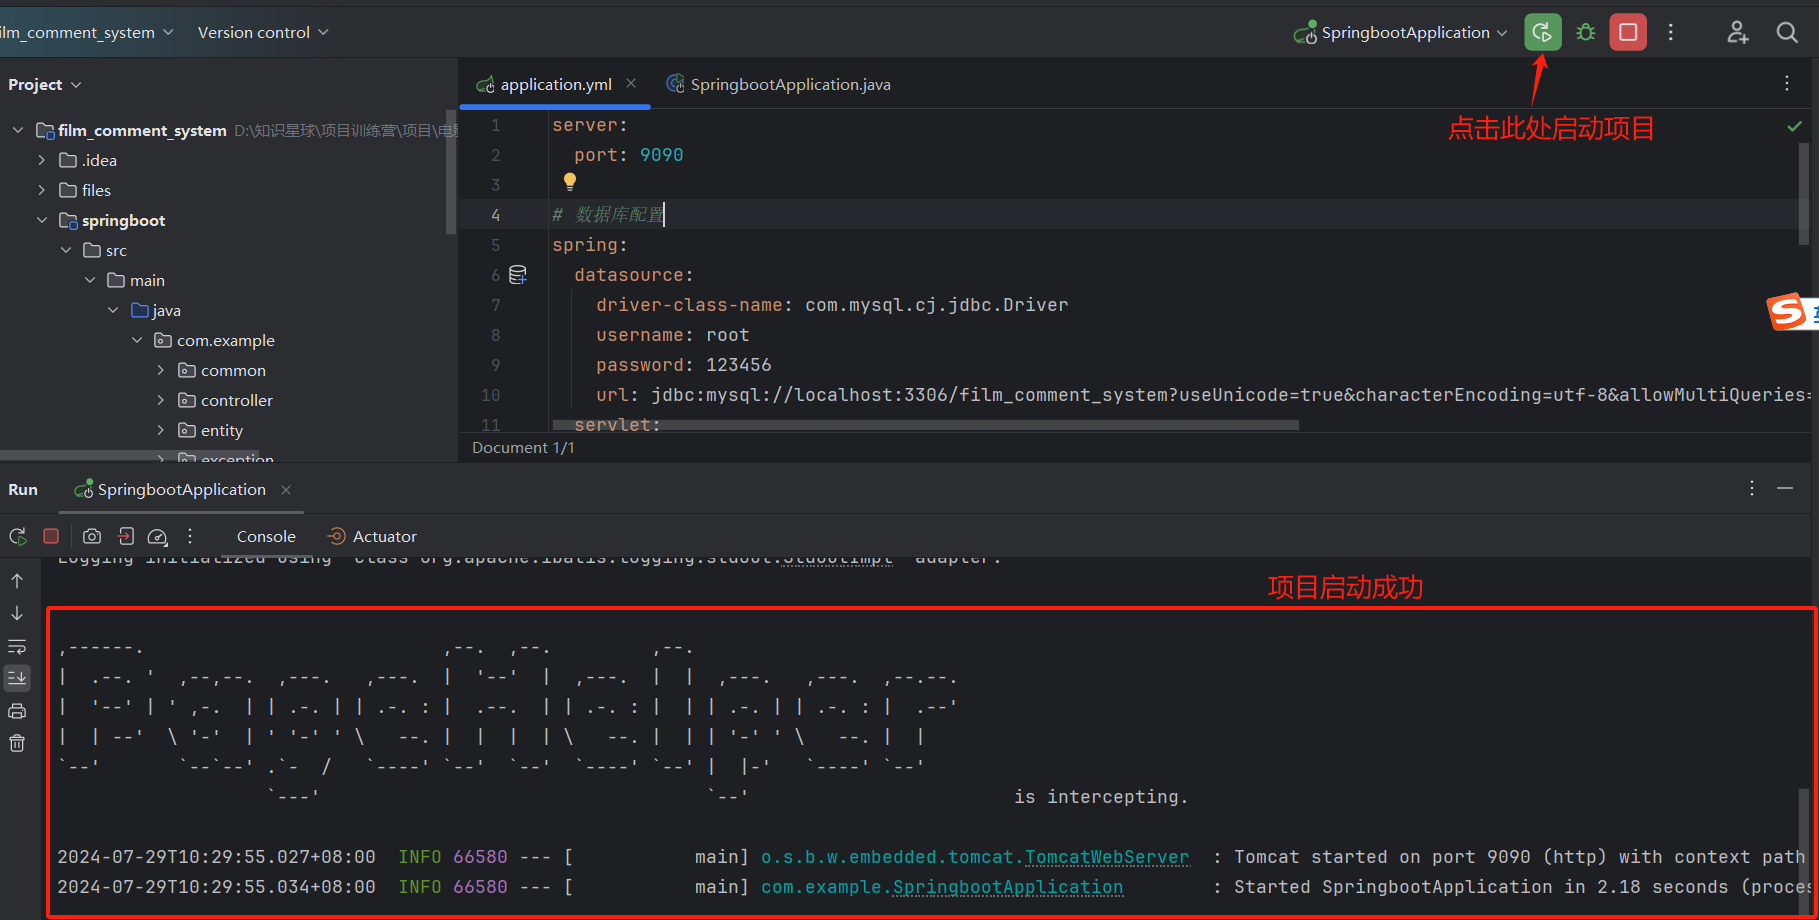Expand the files folder
This screenshot has width=1819, height=920.
pyautogui.click(x=42, y=190)
